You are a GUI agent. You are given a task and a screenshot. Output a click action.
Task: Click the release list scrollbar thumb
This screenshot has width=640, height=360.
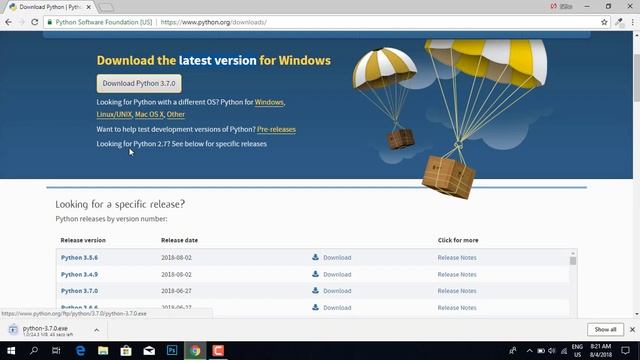coord(573,261)
